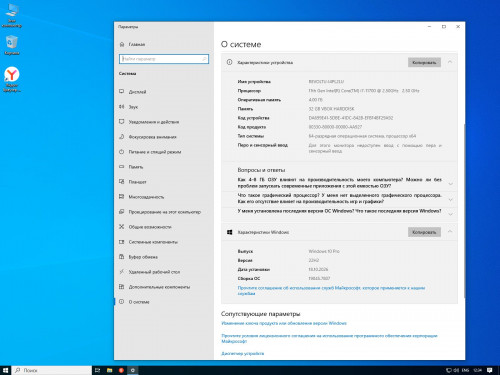The image size is (500, 375).
Task: Click the Код устройства value
Action: click(x=351, y=118)
